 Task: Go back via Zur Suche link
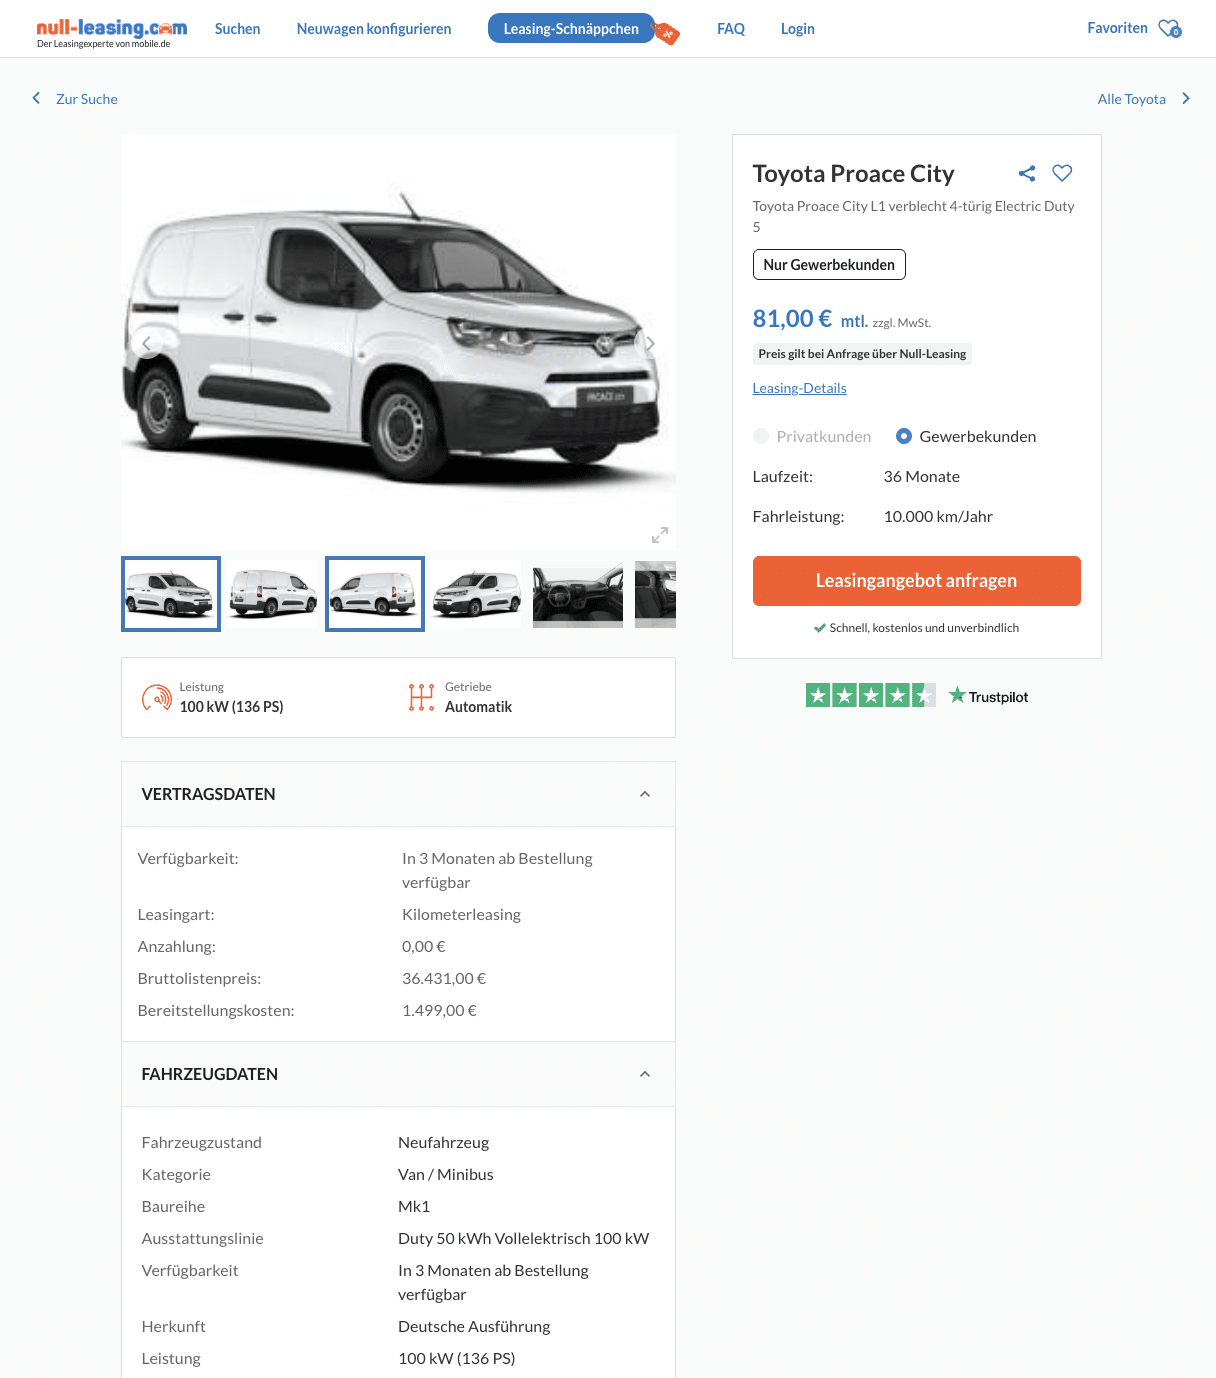86,99
